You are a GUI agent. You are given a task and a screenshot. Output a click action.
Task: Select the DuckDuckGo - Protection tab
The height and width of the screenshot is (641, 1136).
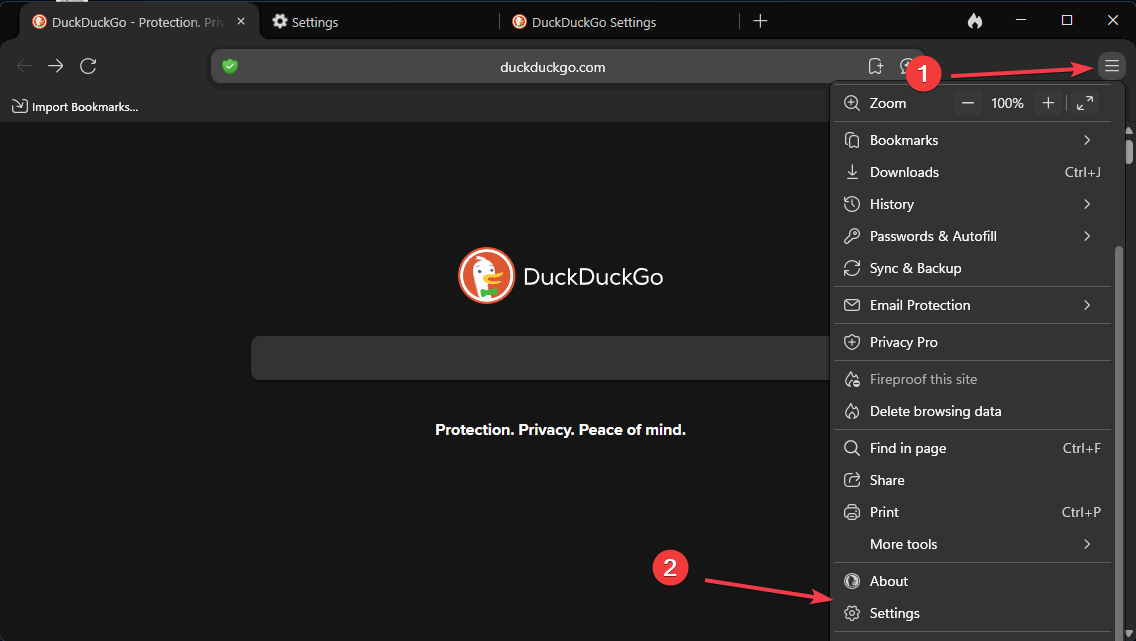(139, 22)
